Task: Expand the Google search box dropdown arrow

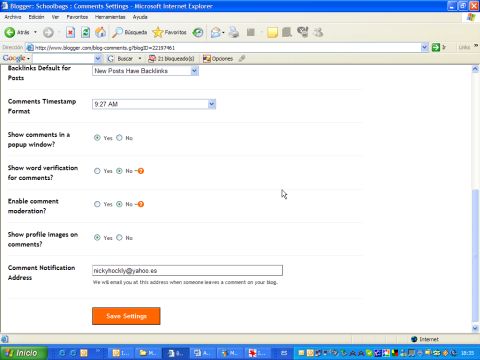Action: (98, 59)
